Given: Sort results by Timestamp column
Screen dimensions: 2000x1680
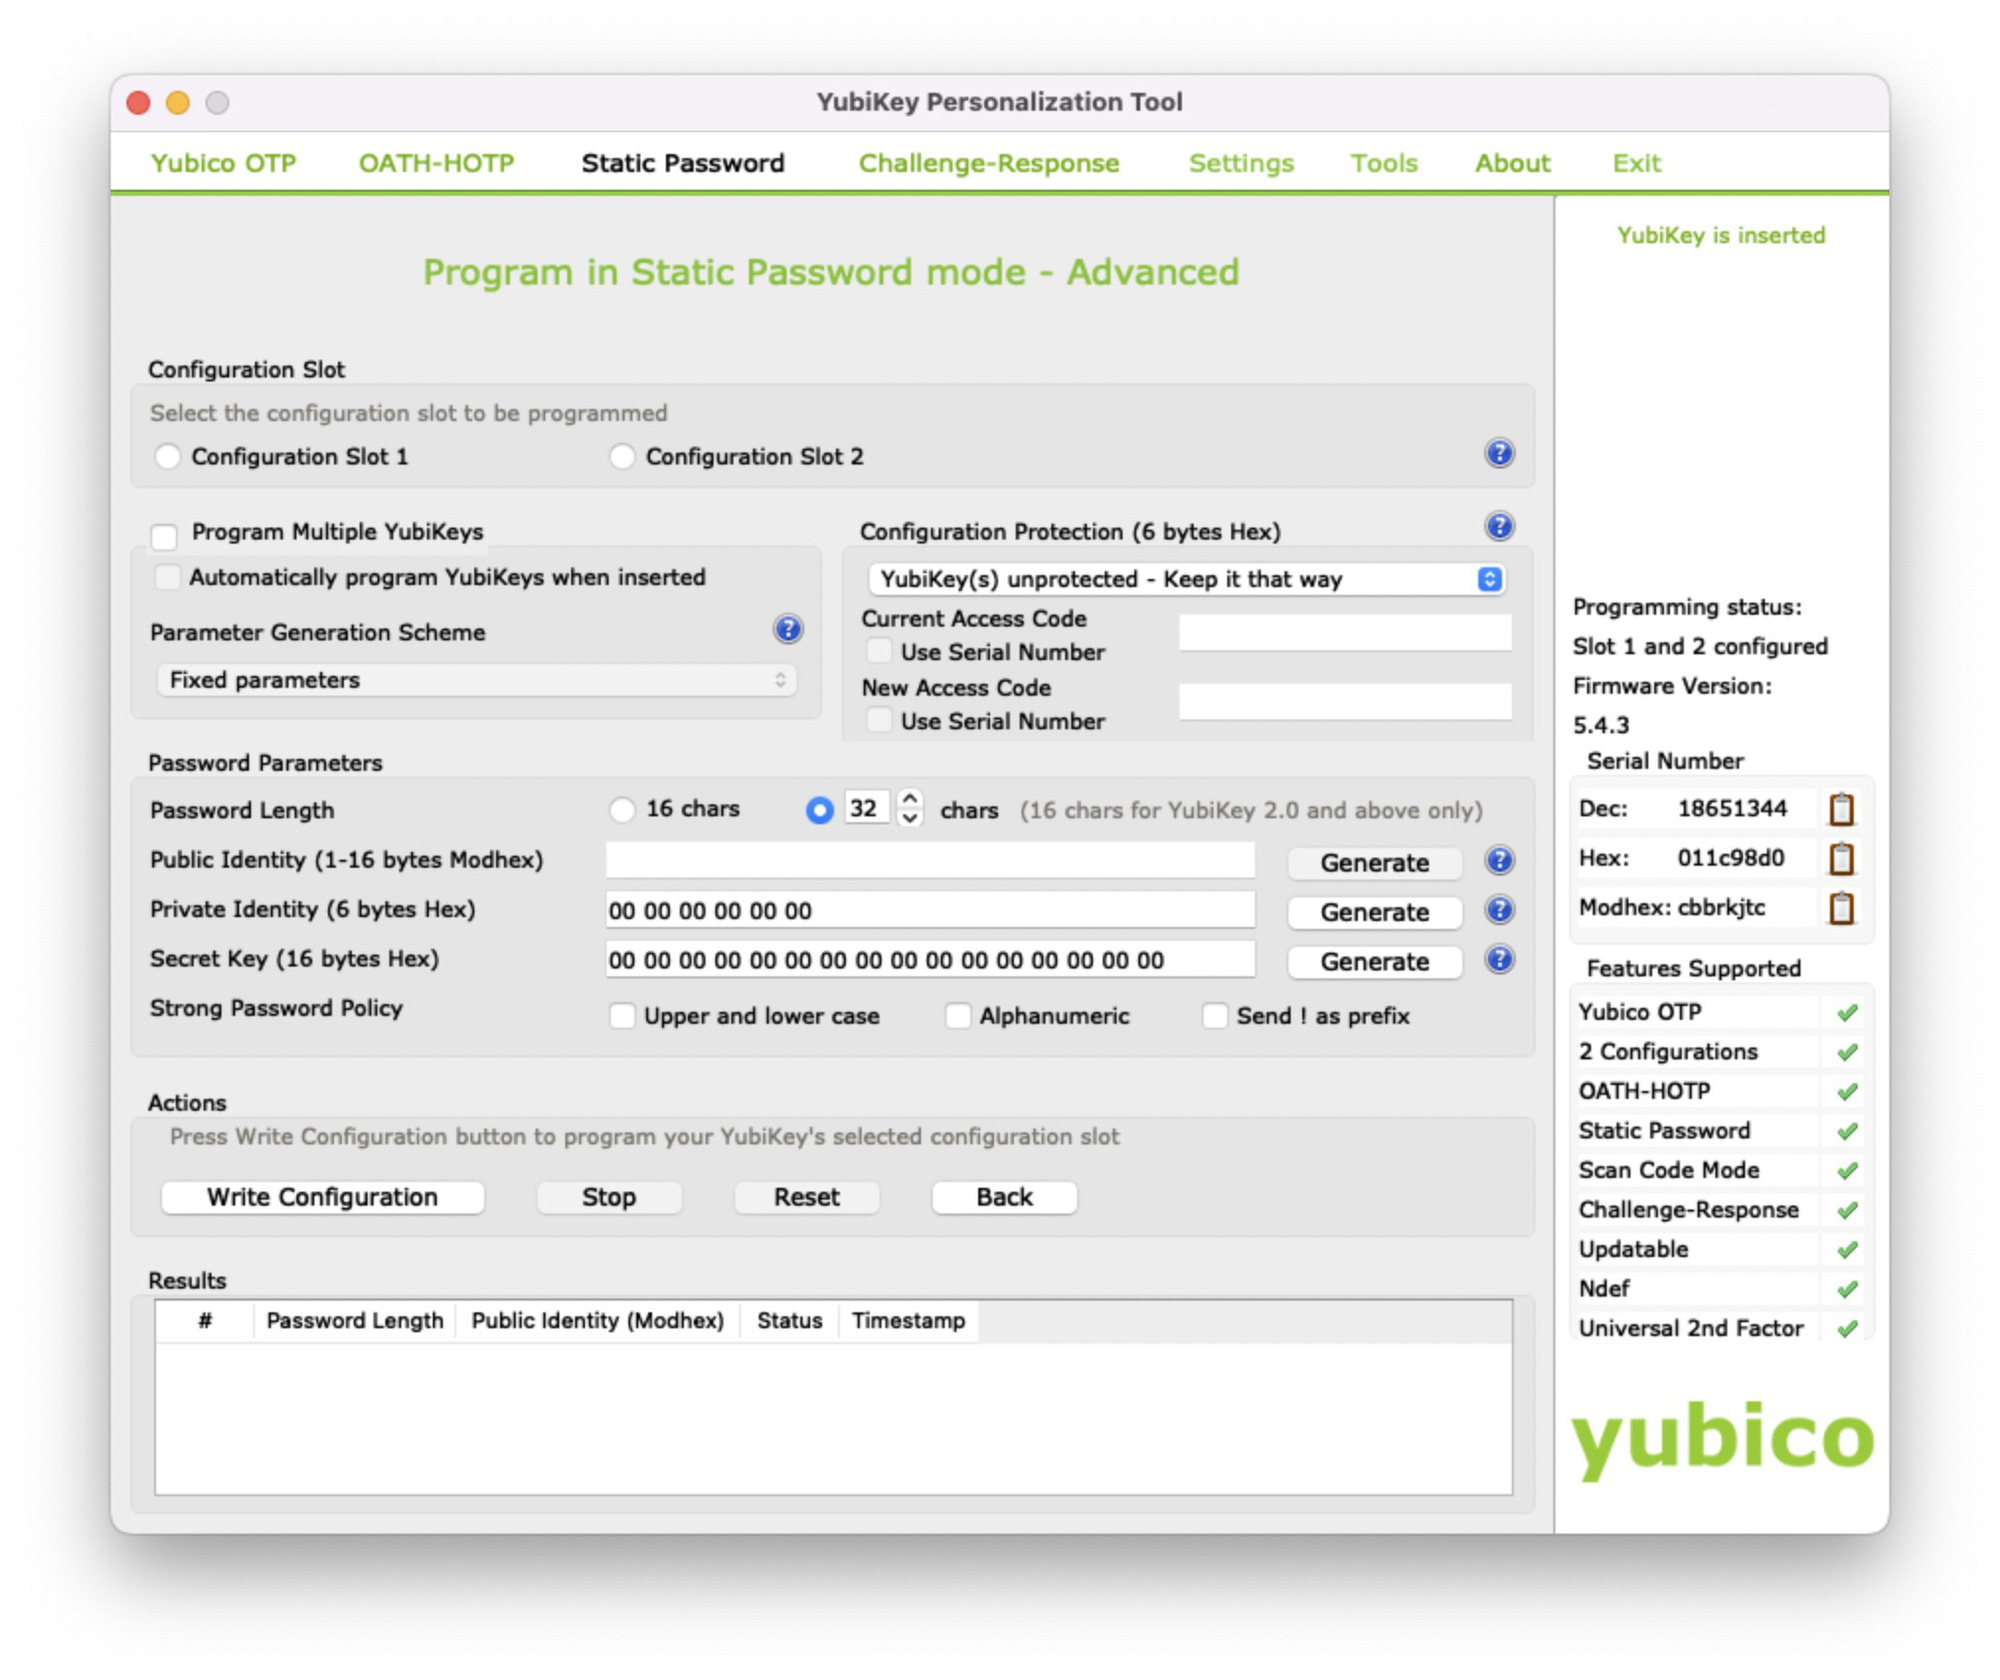Looking at the screenshot, I should click(x=909, y=1321).
